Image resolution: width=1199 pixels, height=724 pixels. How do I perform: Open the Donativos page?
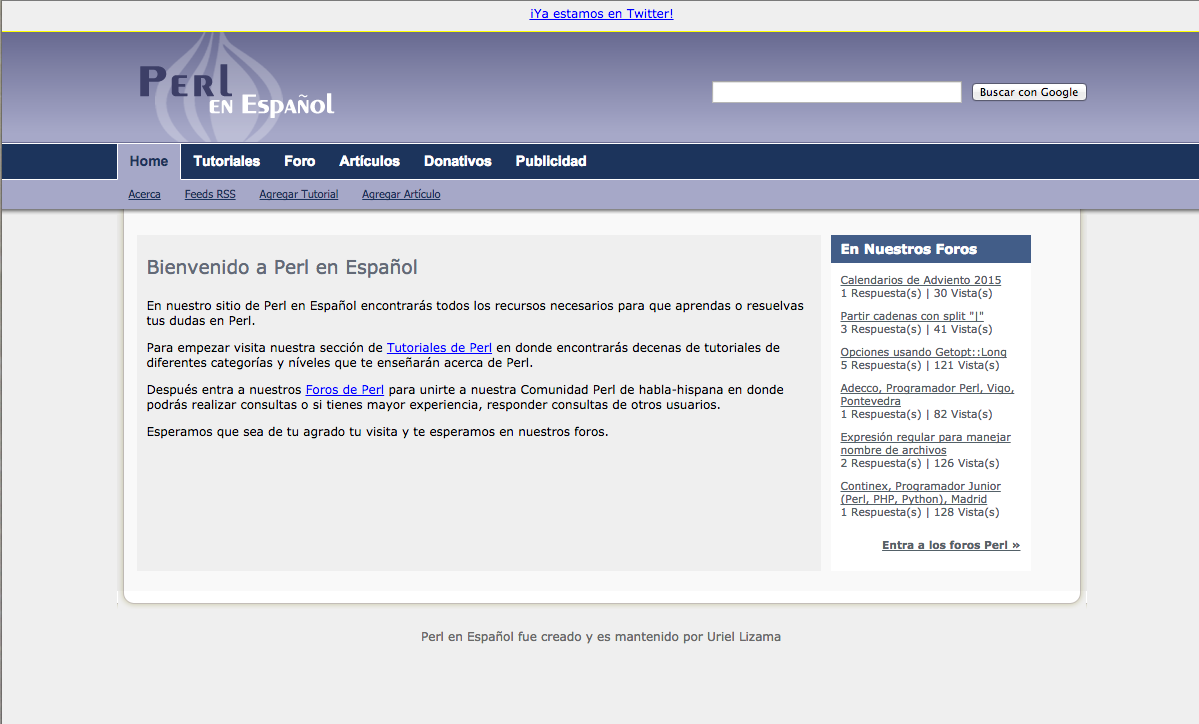tap(457, 161)
